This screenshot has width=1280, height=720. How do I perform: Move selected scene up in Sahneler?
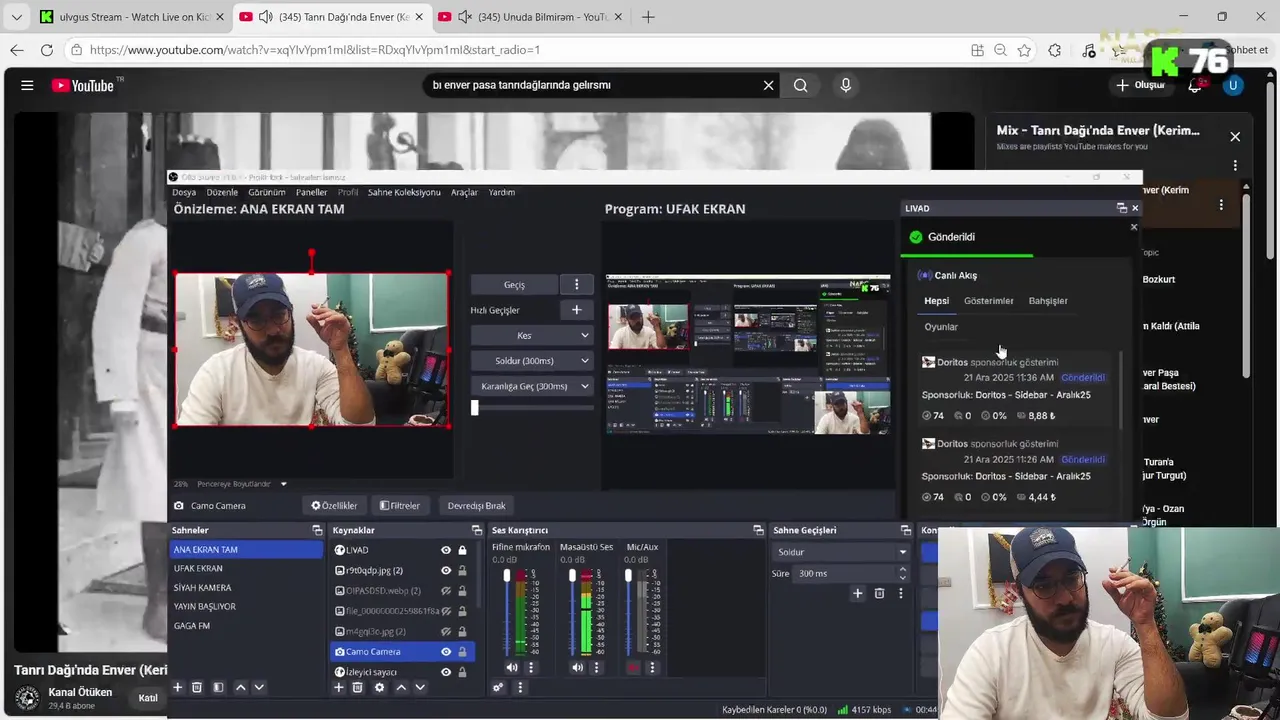pyautogui.click(x=240, y=687)
